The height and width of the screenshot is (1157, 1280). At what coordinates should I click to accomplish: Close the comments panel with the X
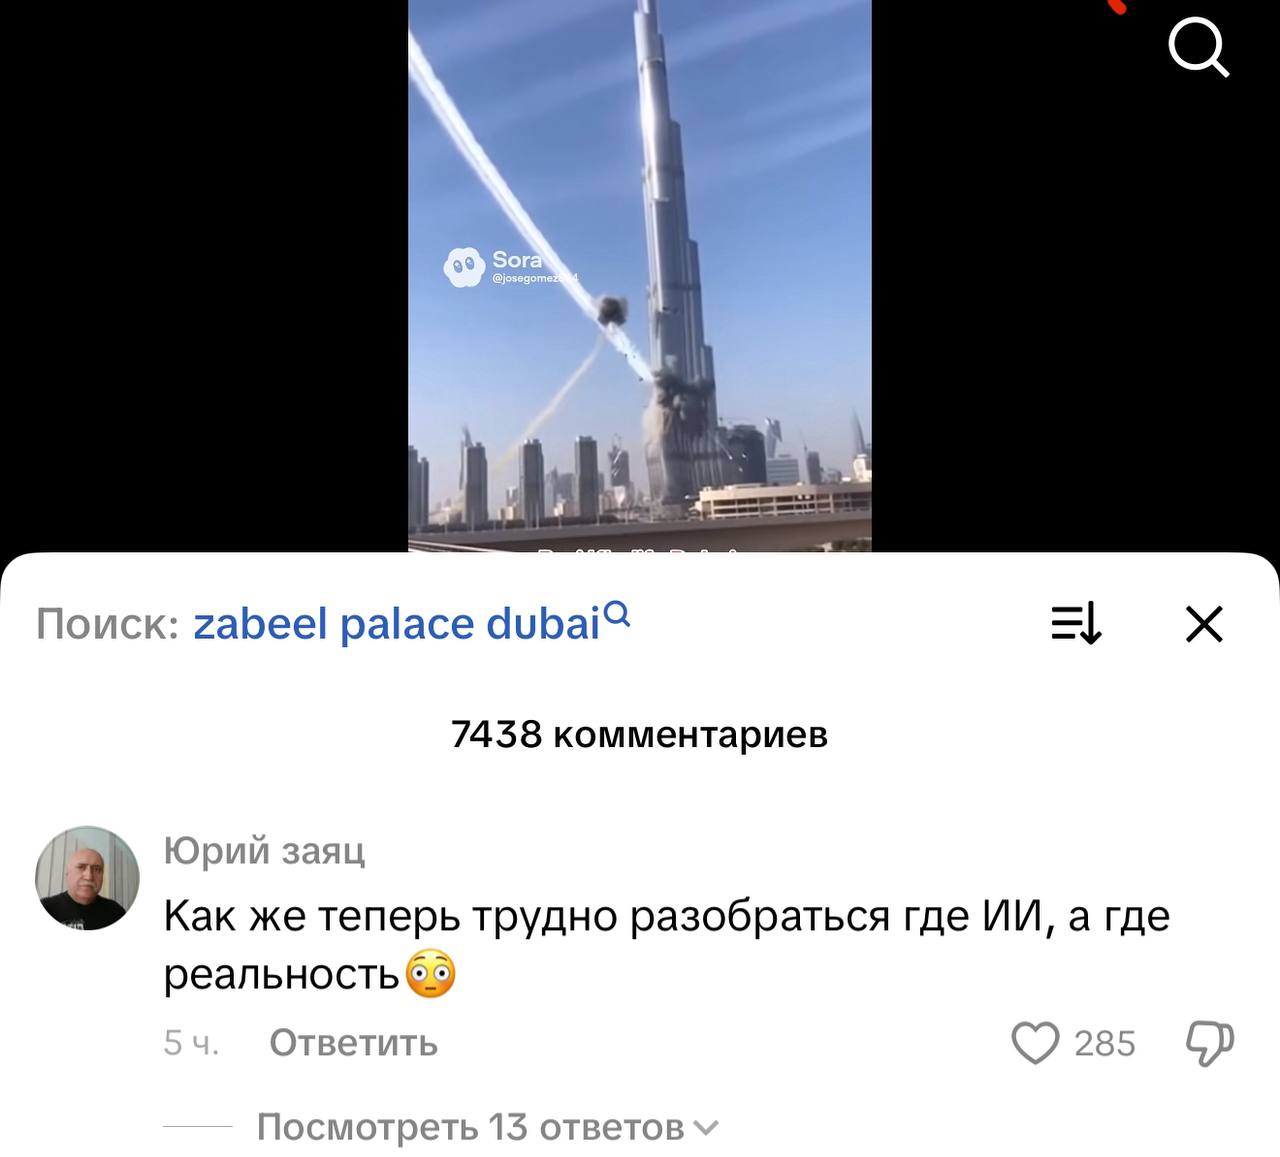point(1204,623)
